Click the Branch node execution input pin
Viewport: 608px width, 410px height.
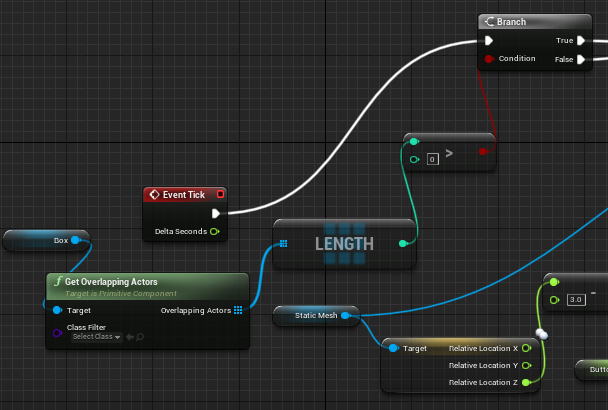point(489,40)
